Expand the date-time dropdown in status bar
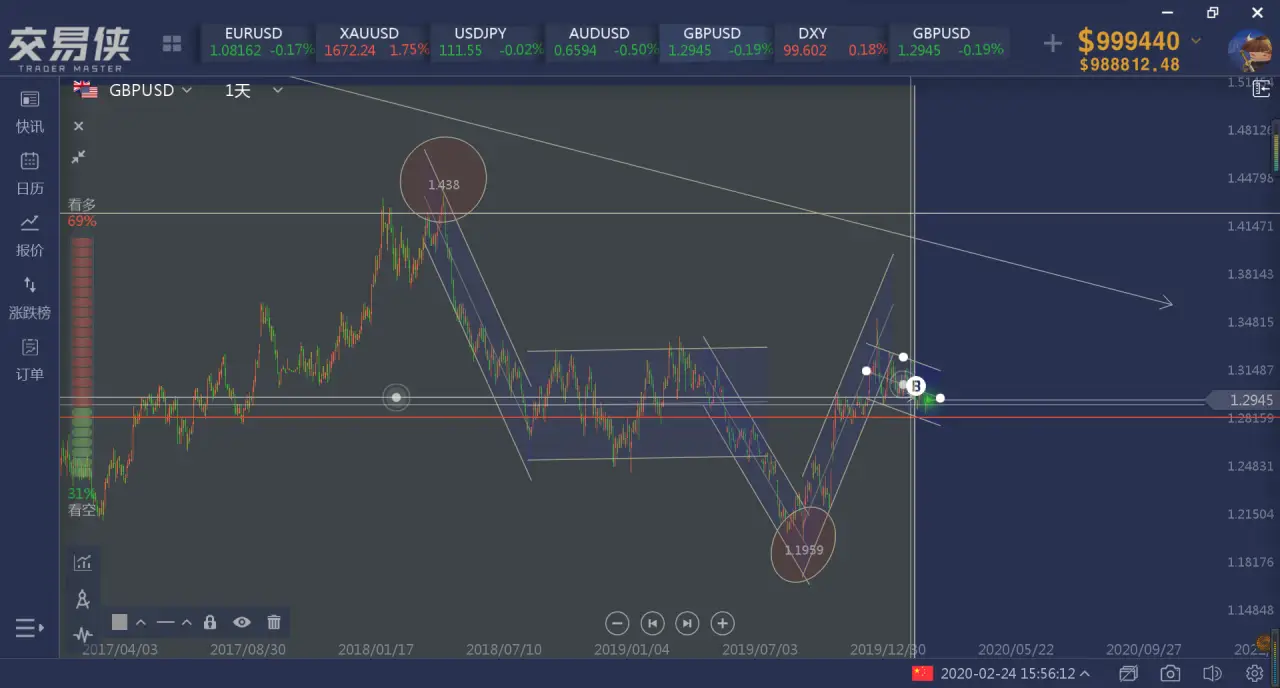This screenshot has width=1280, height=688. pyautogui.click(x=1086, y=674)
